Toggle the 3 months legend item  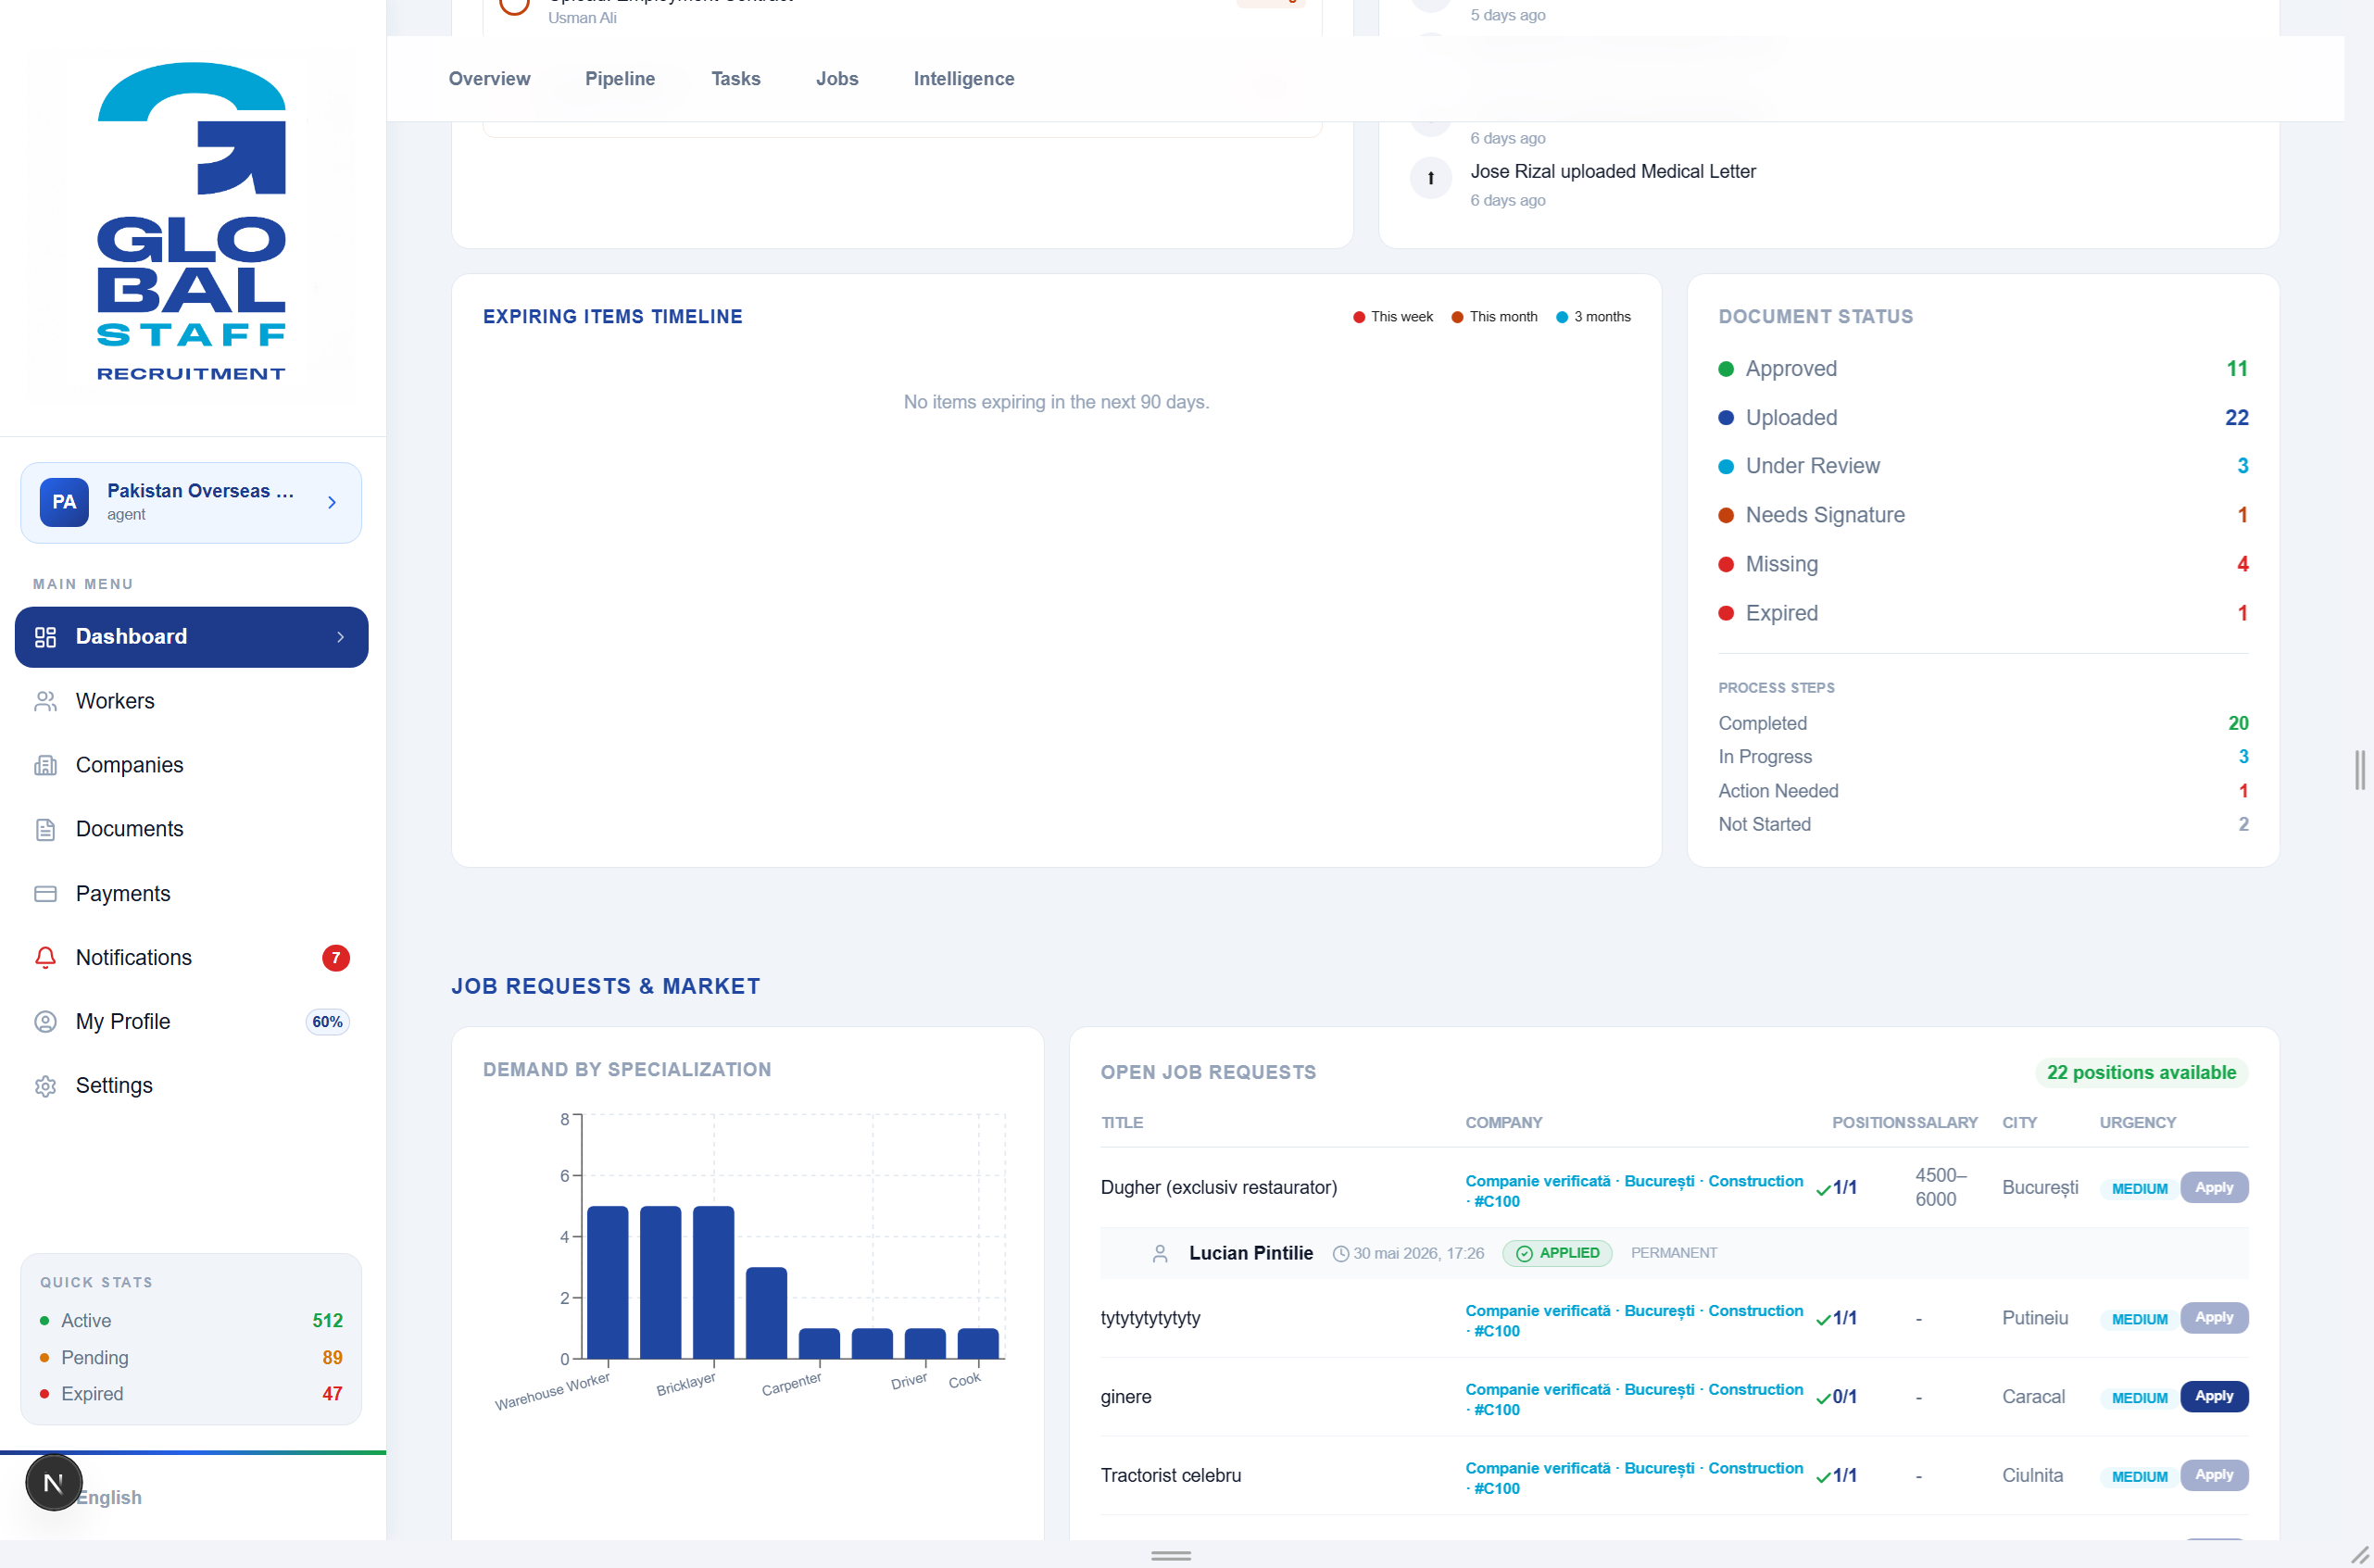[1593, 316]
